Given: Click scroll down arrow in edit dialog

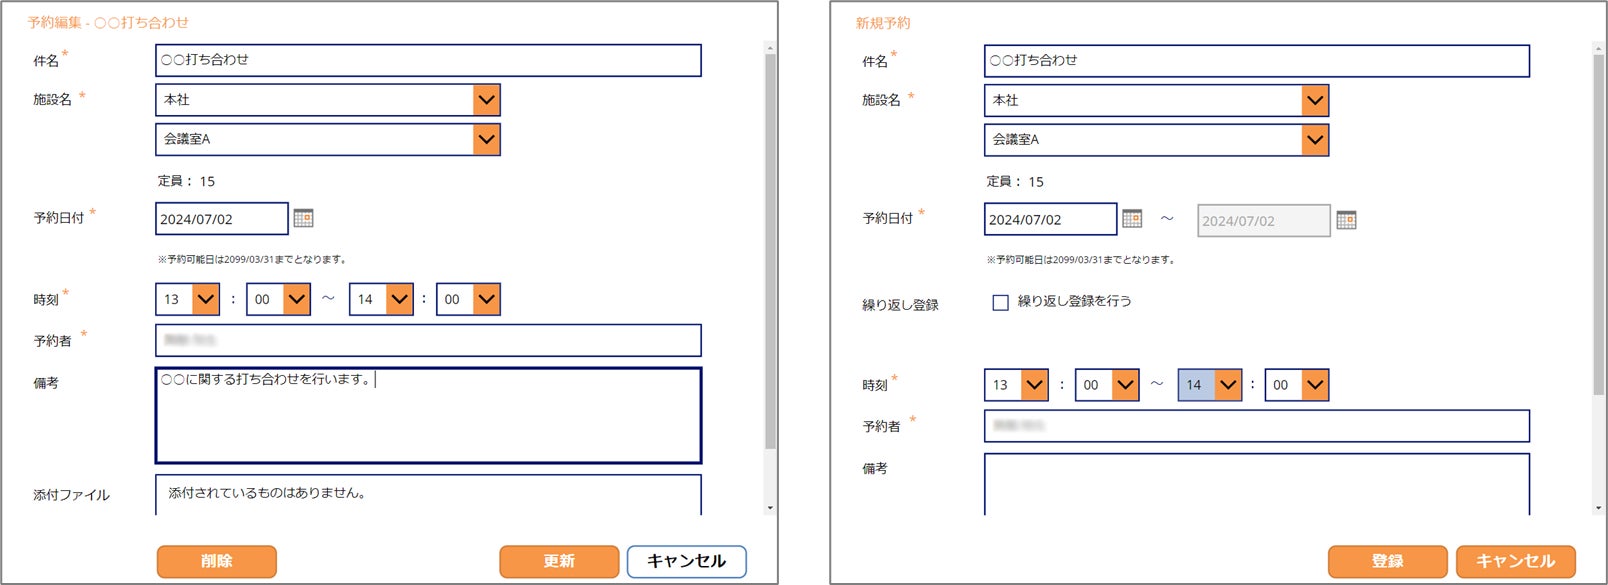Looking at the screenshot, I should click(770, 508).
